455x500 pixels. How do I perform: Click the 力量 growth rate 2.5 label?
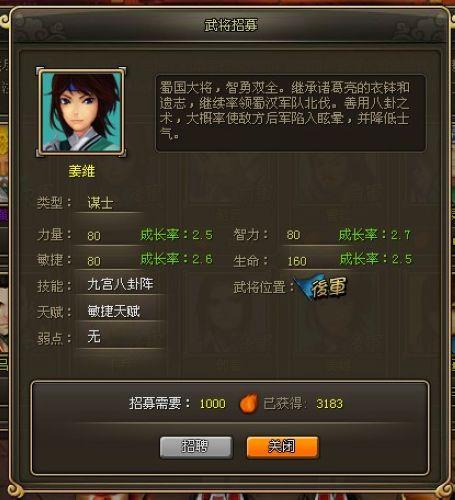[176, 235]
